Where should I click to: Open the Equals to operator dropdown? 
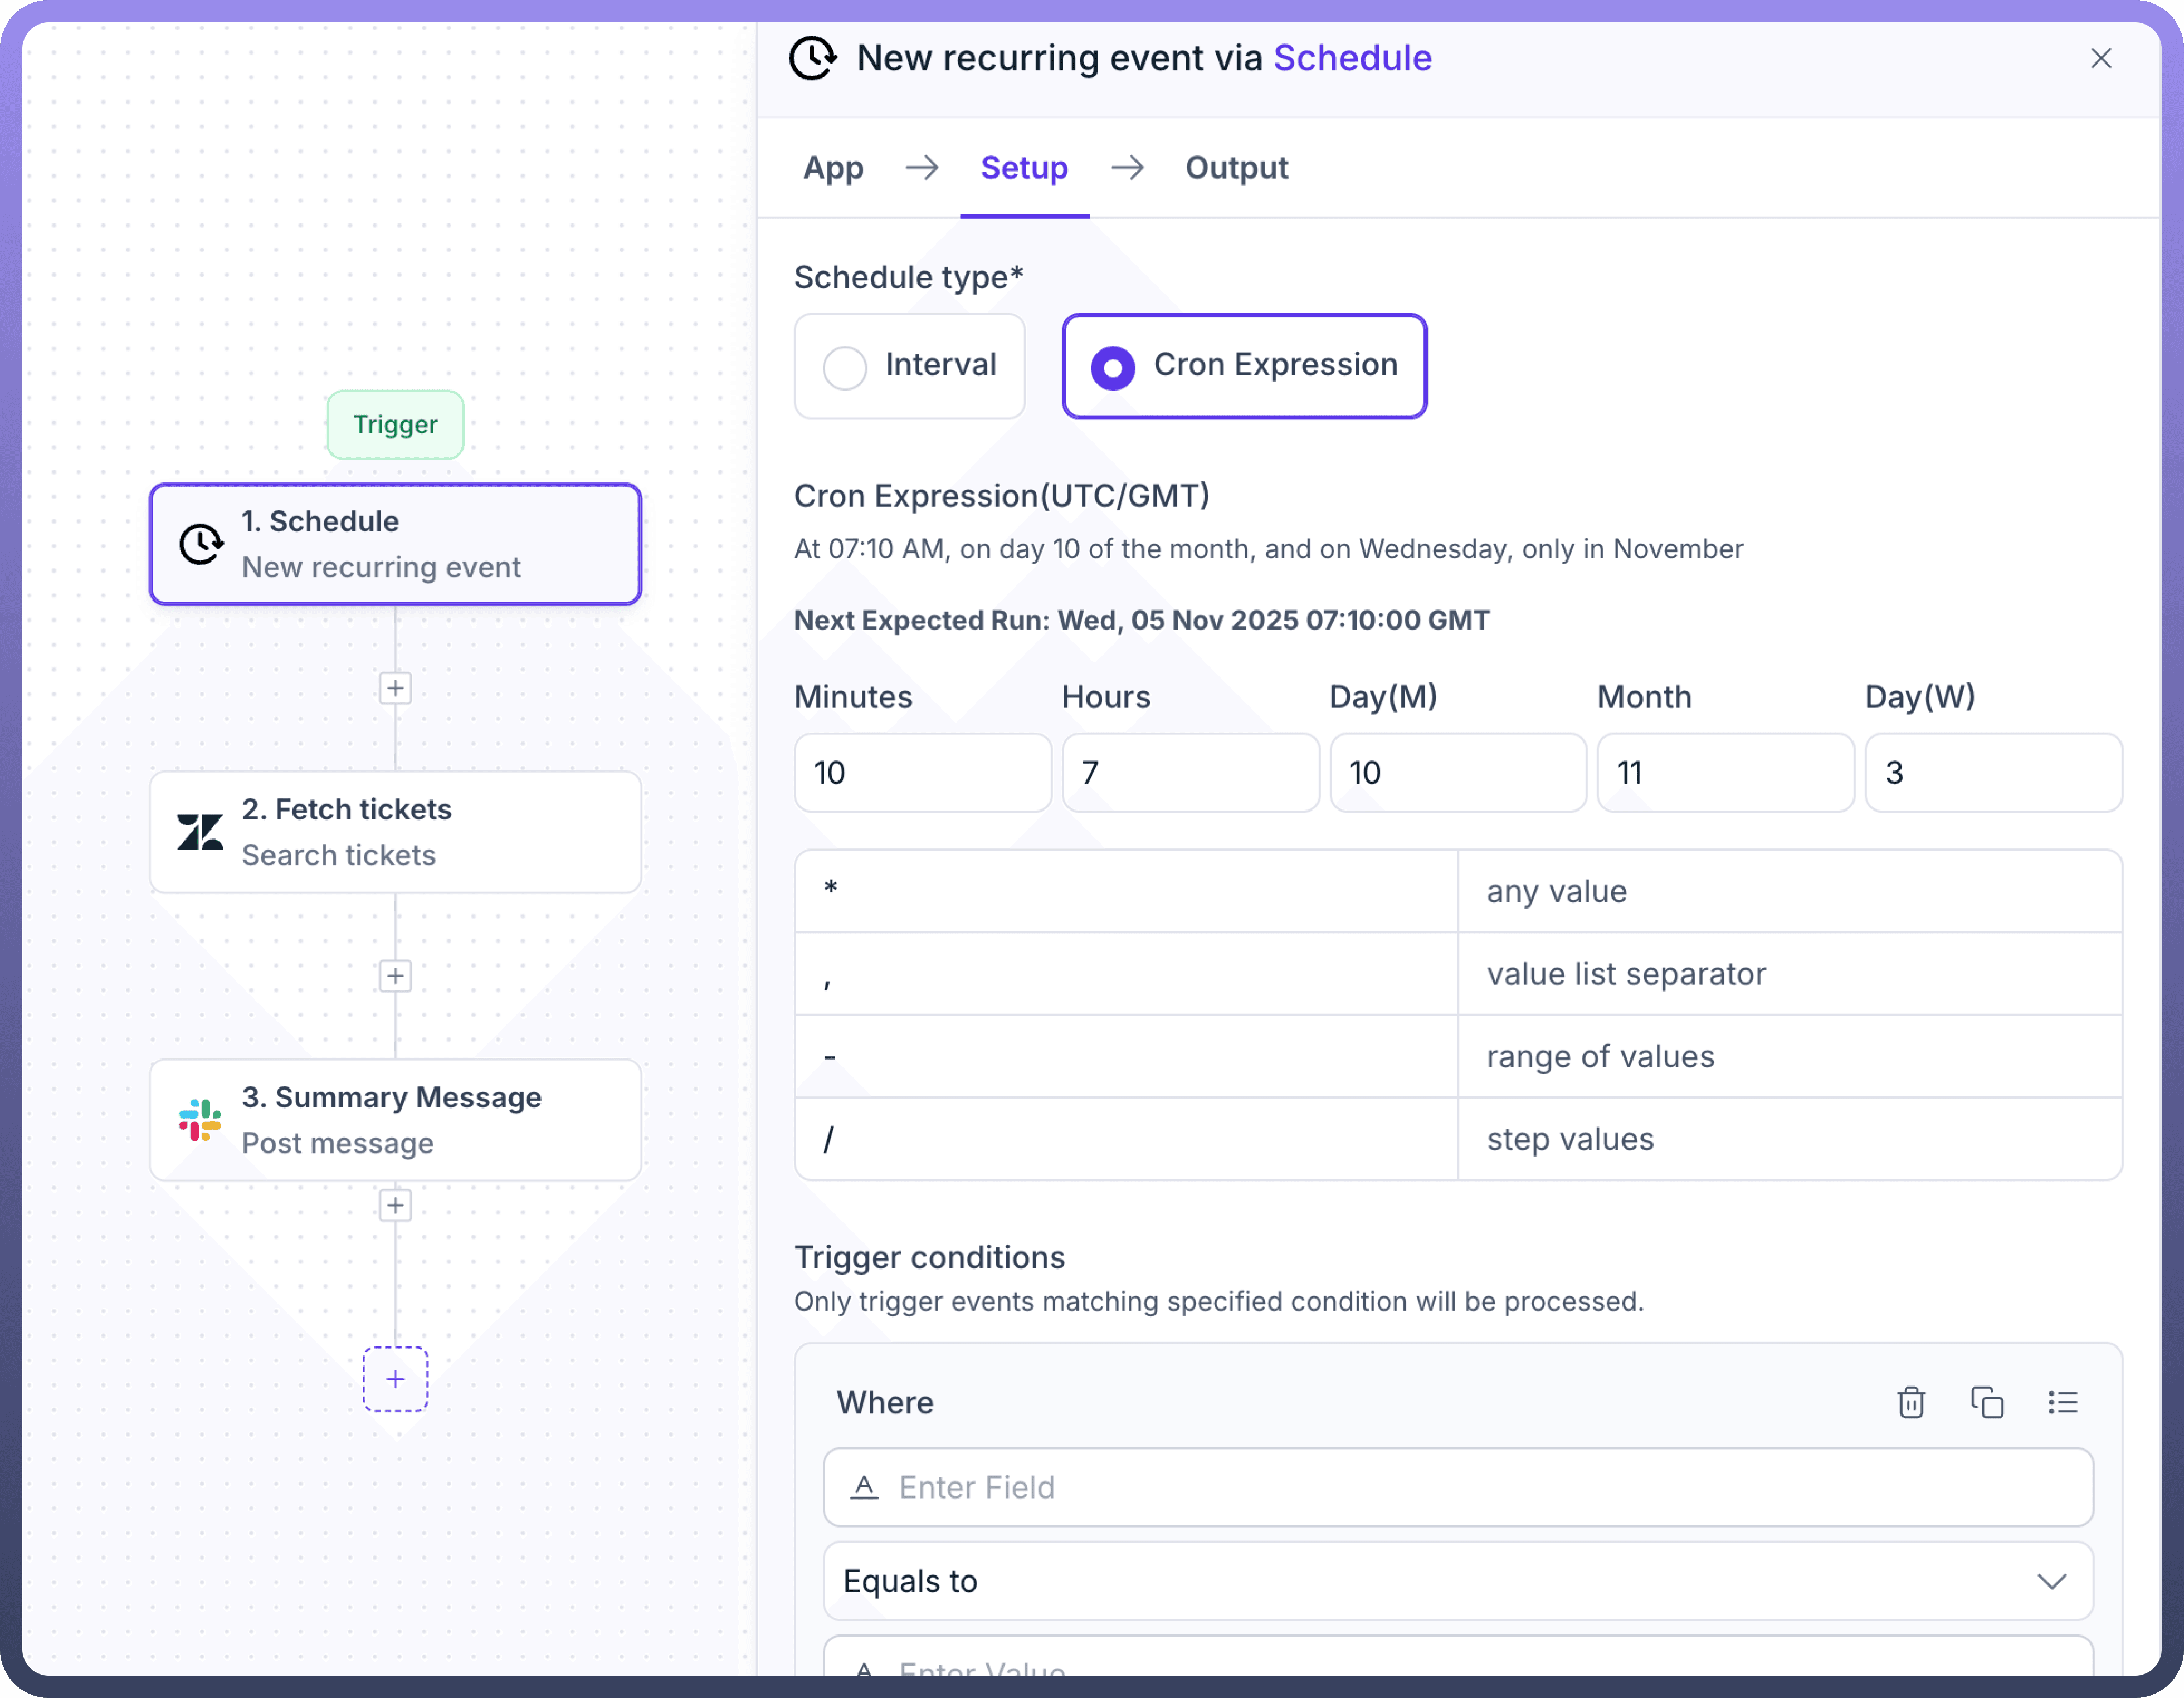pos(1457,1581)
